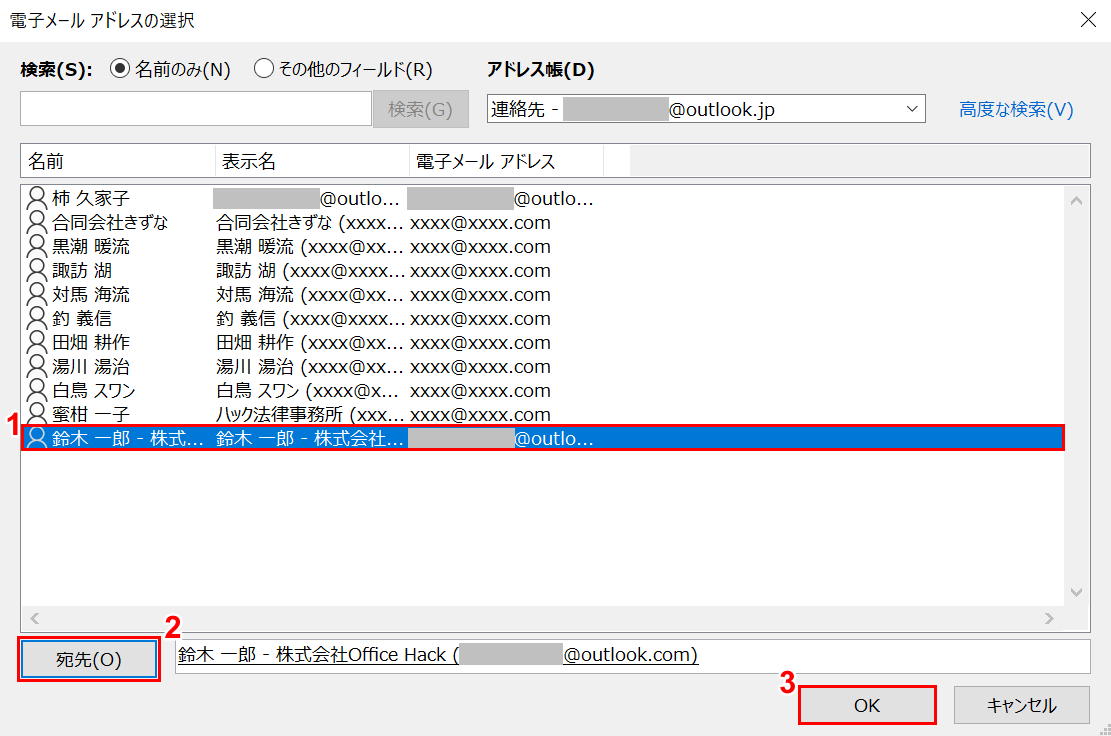This screenshot has width=1111, height=736.
Task: Open 高度な検索(V) link
Action: tap(1016, 110)
